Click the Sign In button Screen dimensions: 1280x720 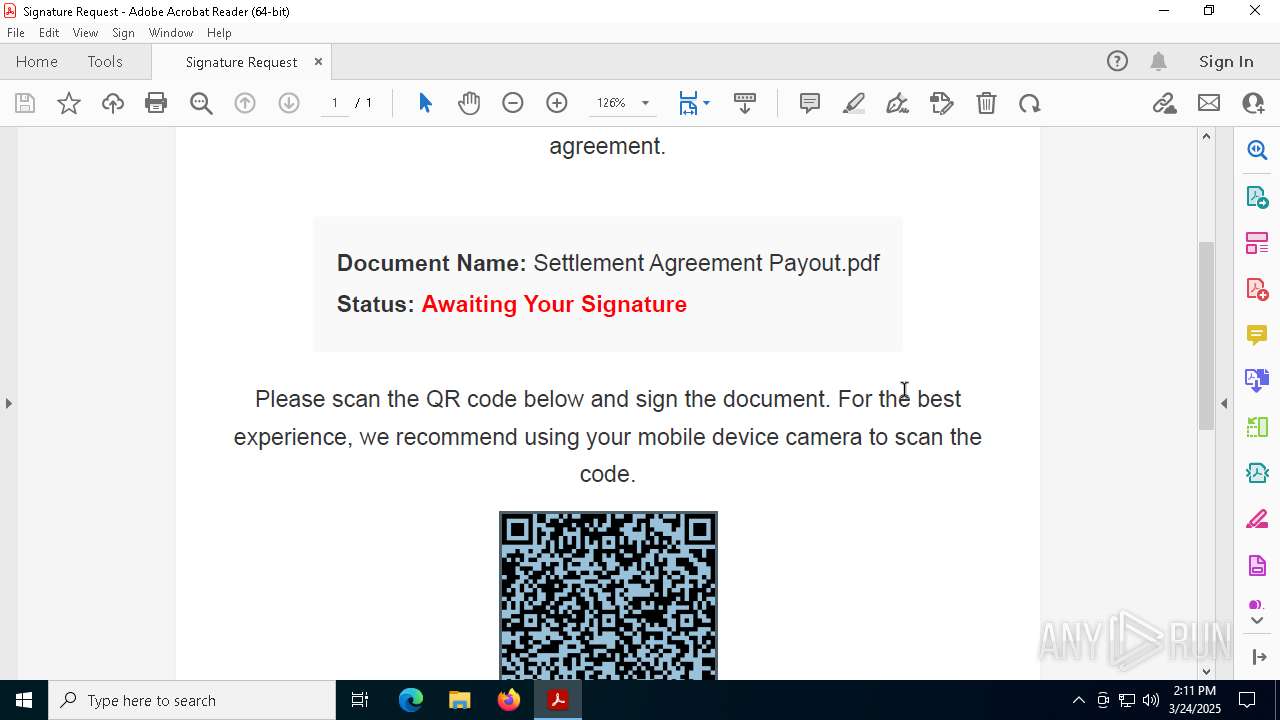click(1226, 61)
